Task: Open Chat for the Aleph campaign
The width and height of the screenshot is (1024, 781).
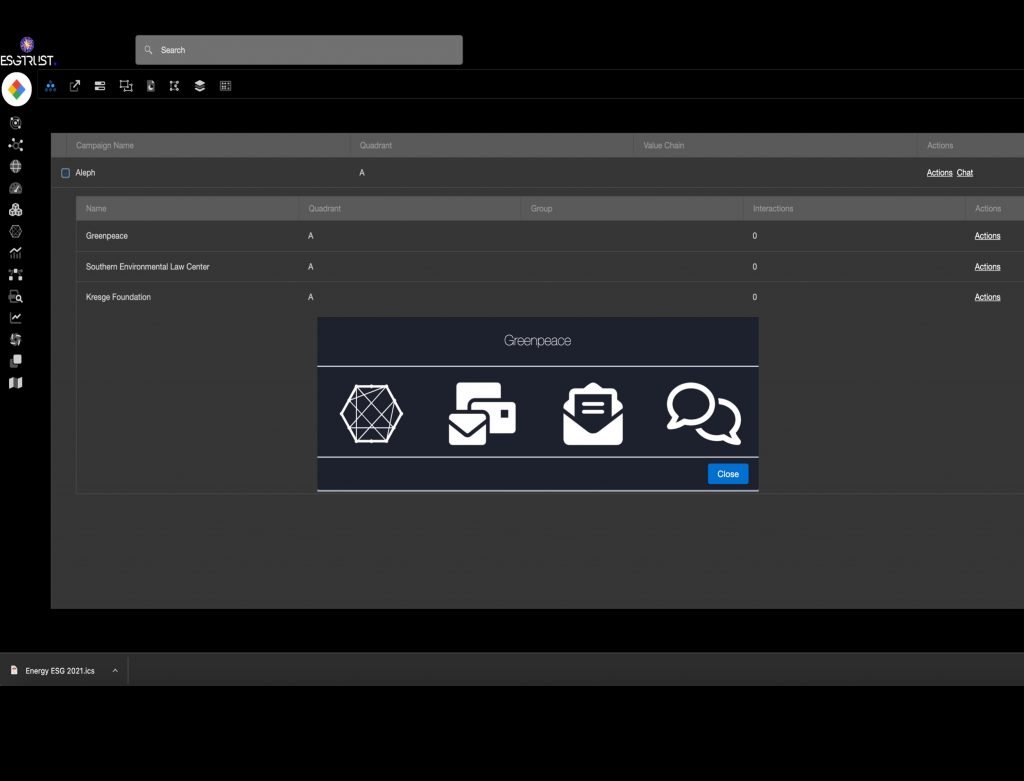Action: (x=965, y=173)
